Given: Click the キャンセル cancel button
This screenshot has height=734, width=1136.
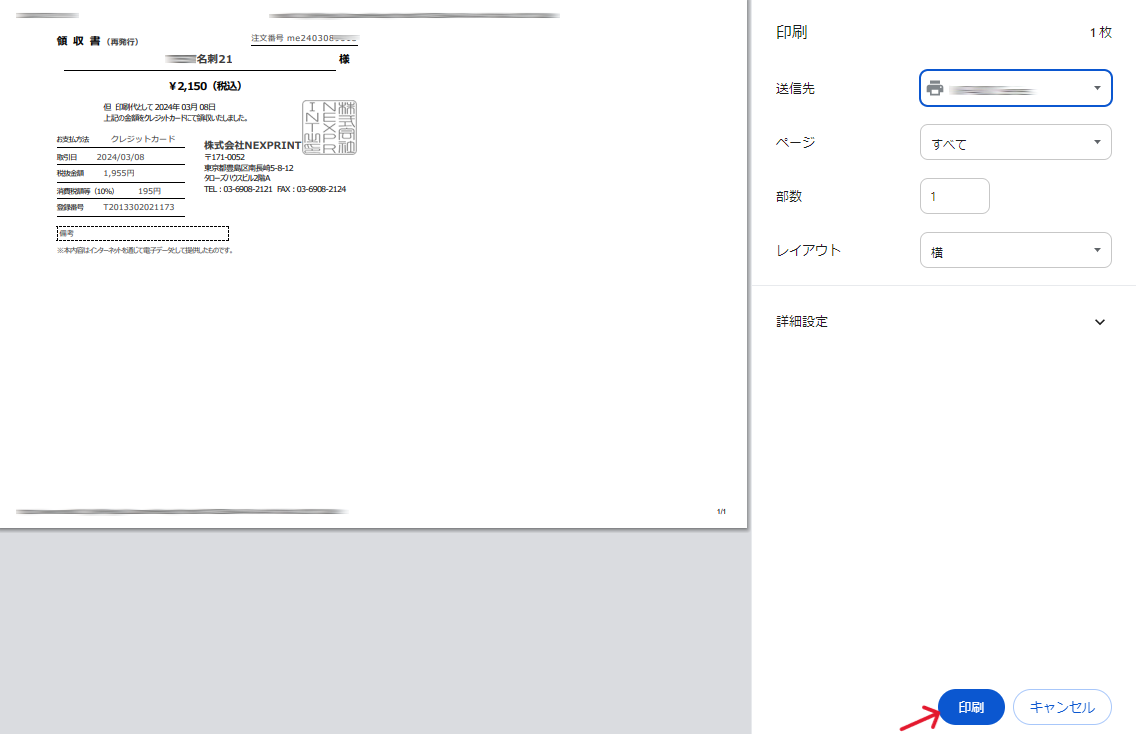Looking at the screenshot, I should (x=1062, y=707).
